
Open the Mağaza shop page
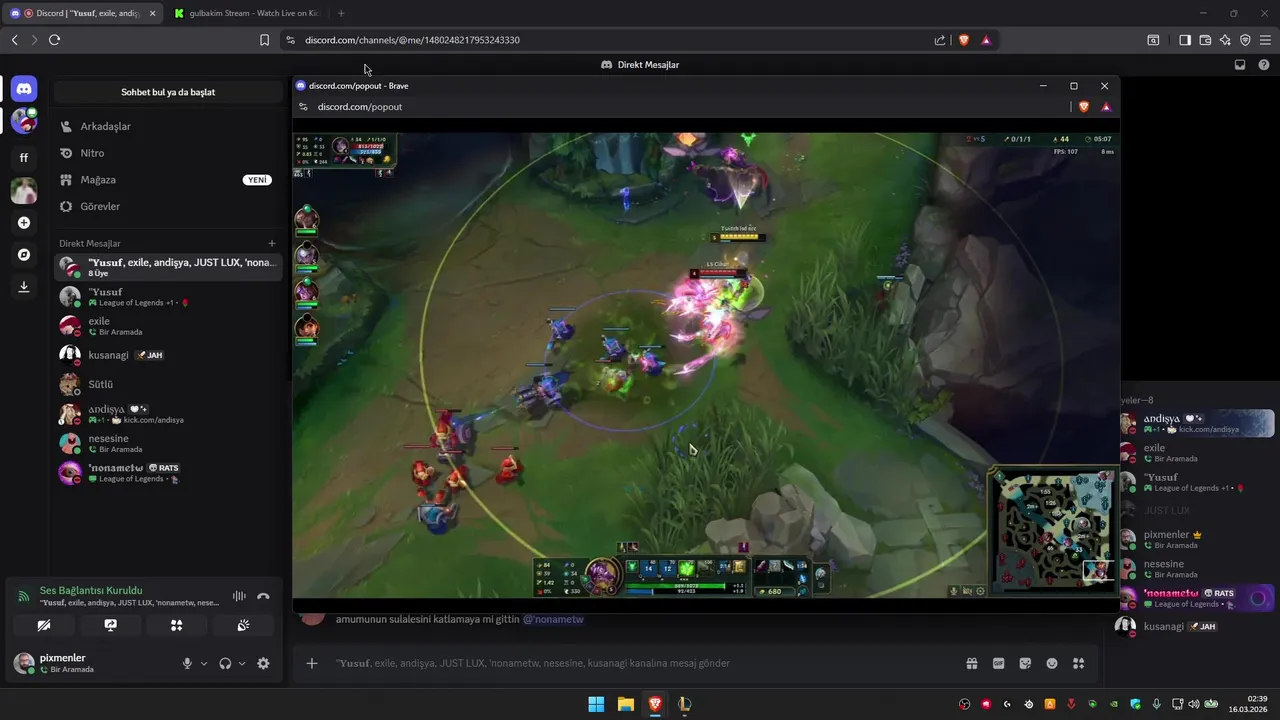(167, 180)
